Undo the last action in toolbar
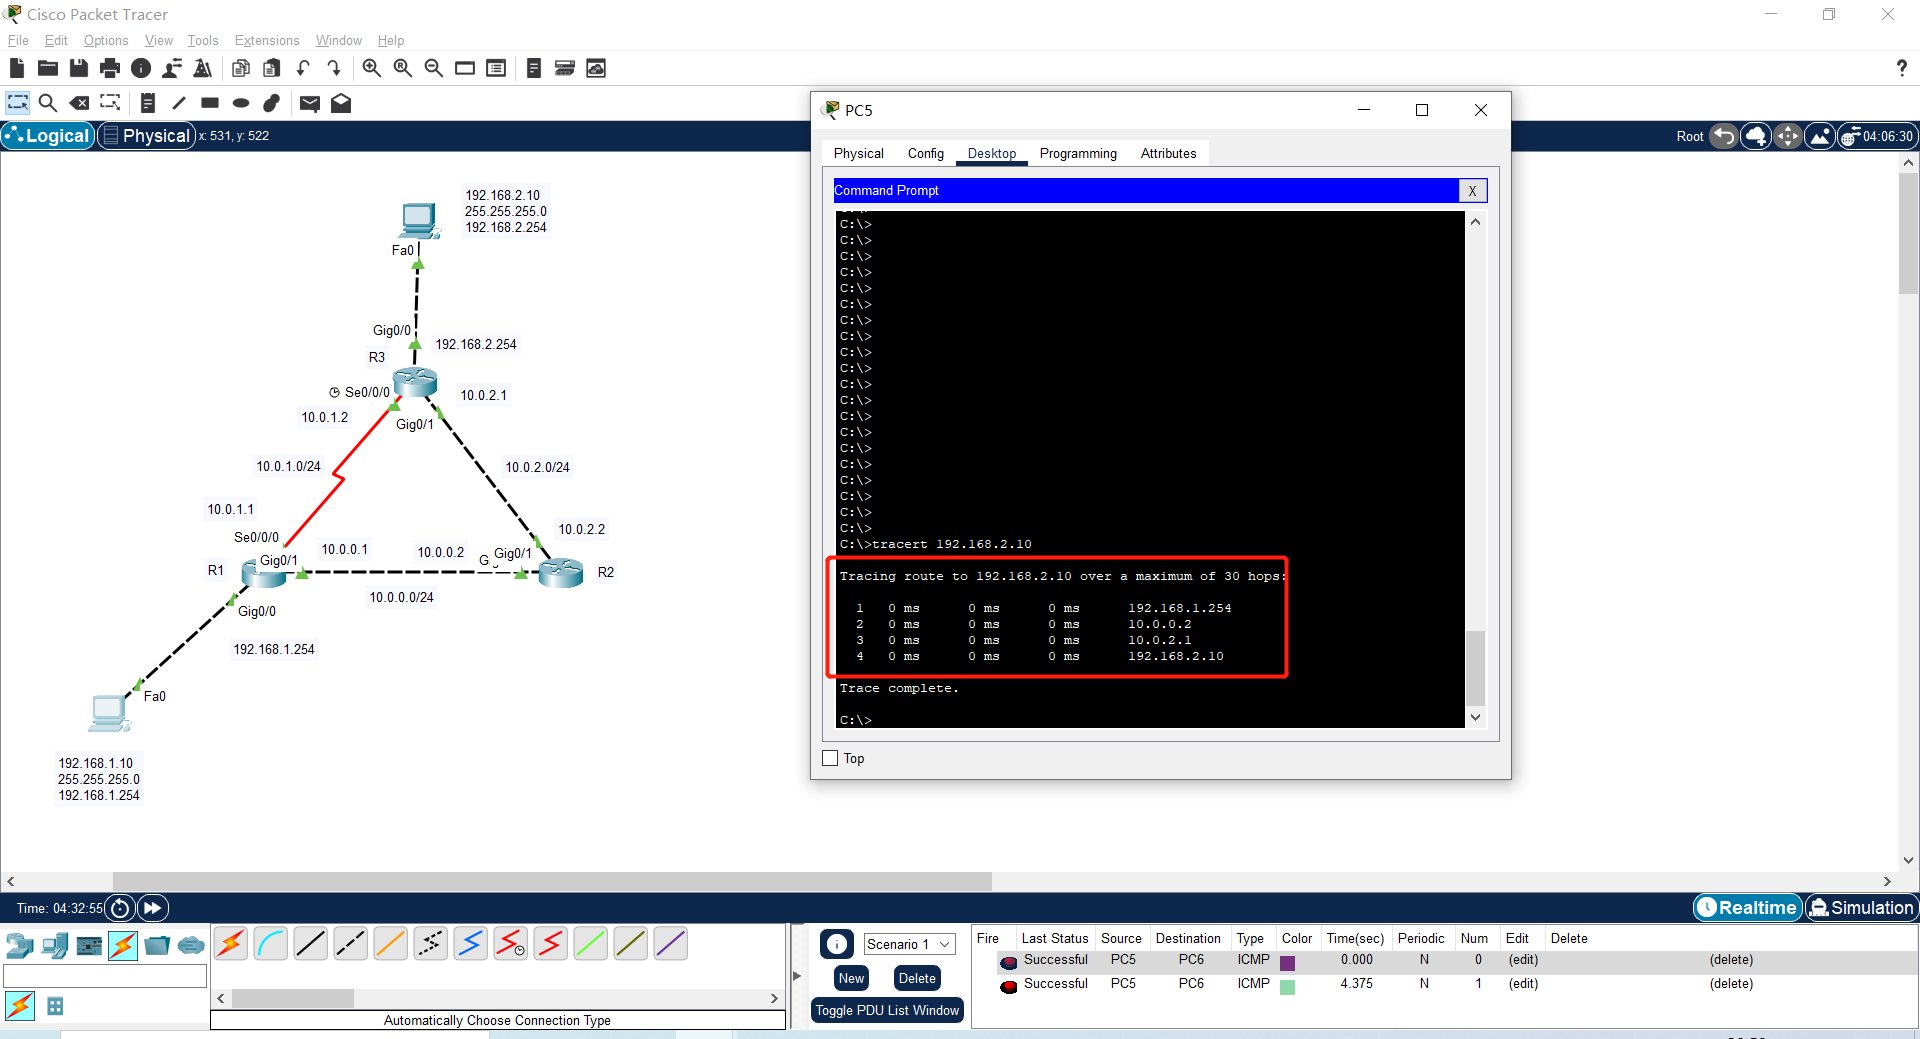 303,68
